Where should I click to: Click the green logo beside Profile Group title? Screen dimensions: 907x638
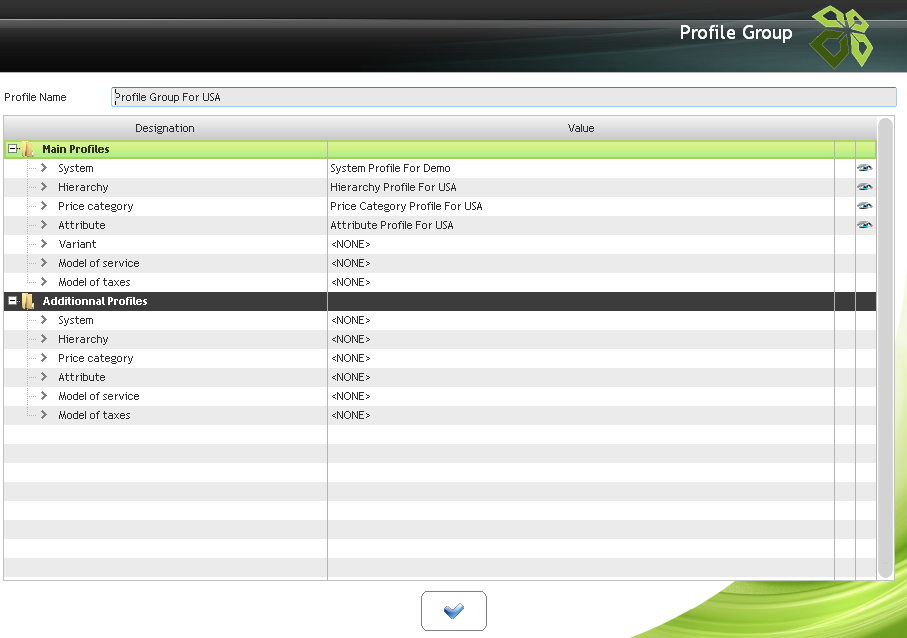[840, 36]
